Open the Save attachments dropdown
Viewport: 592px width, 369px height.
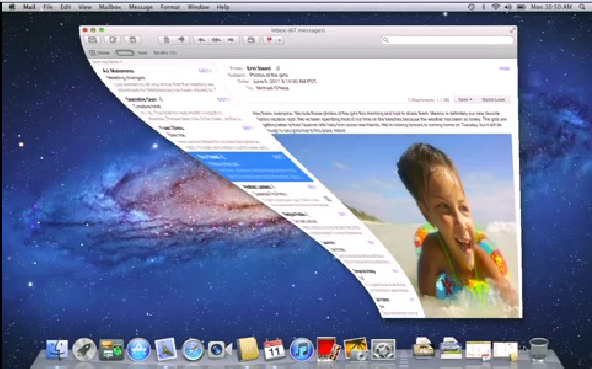click(465, 100)
